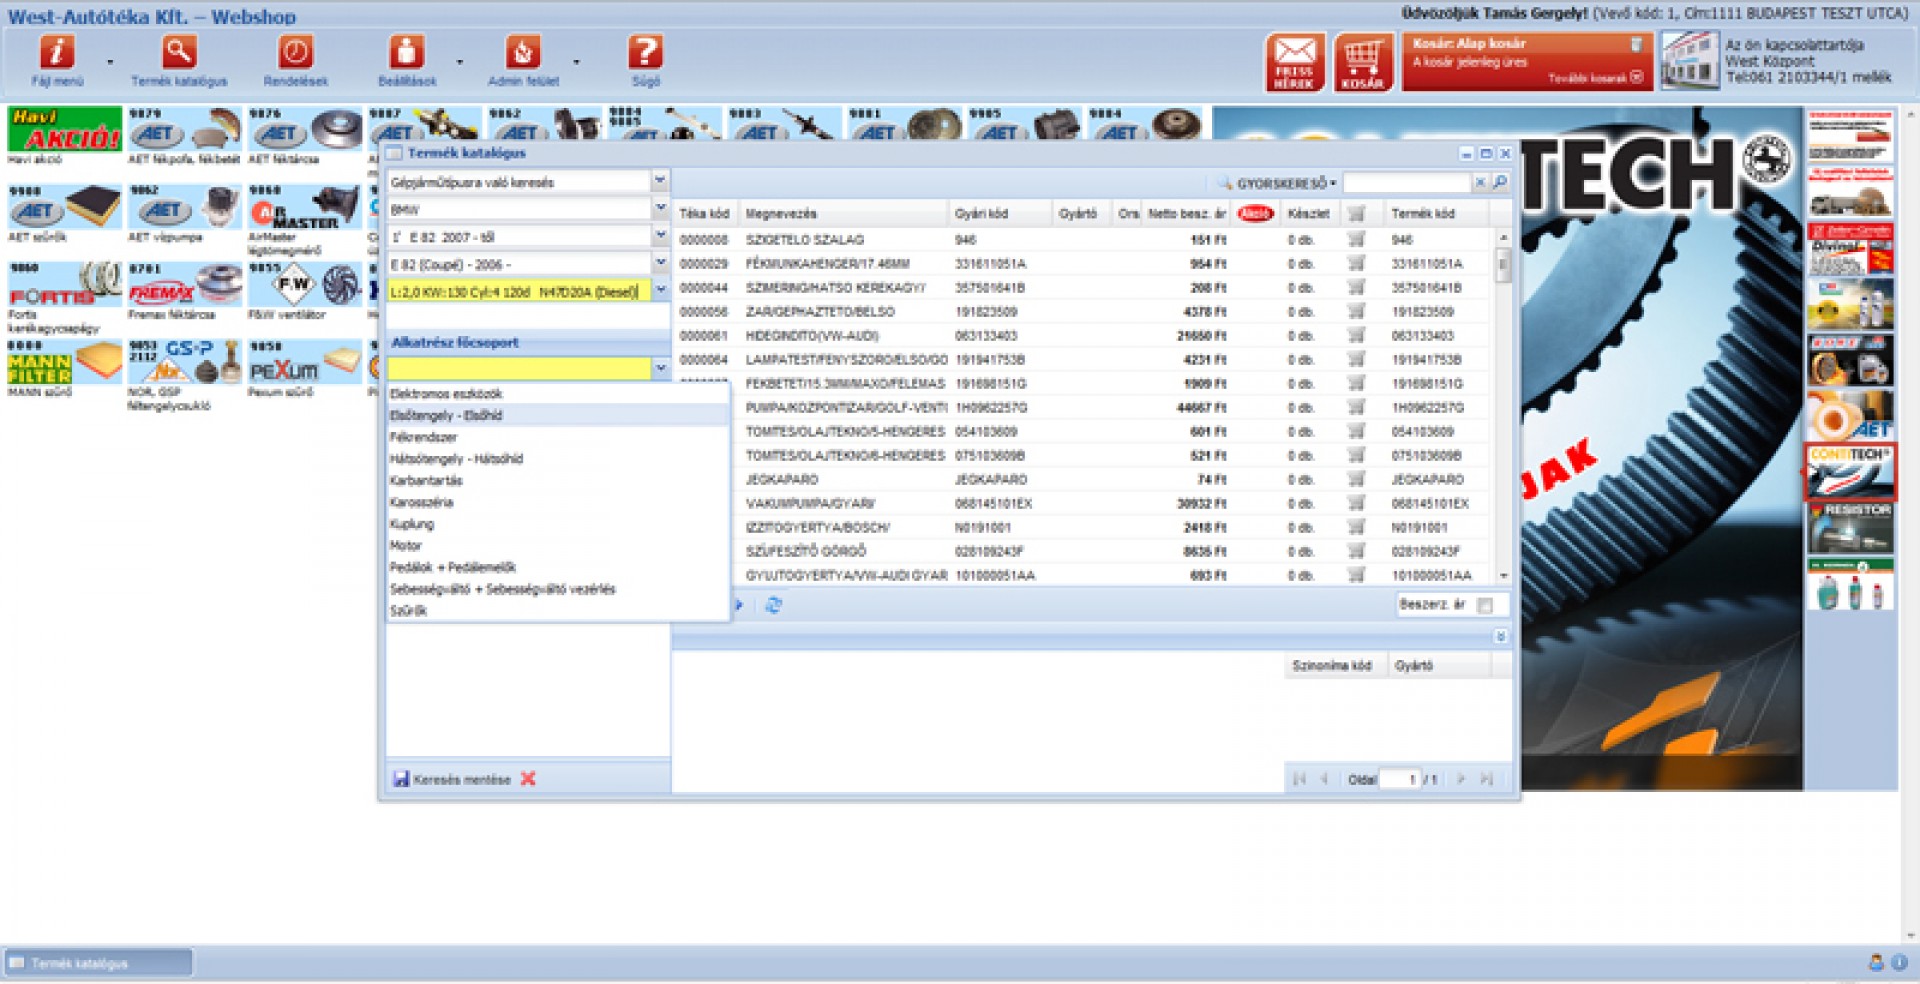Sort by Netto besz. ár column header
Screen dimensions: 1920x984
point(1186,213)
